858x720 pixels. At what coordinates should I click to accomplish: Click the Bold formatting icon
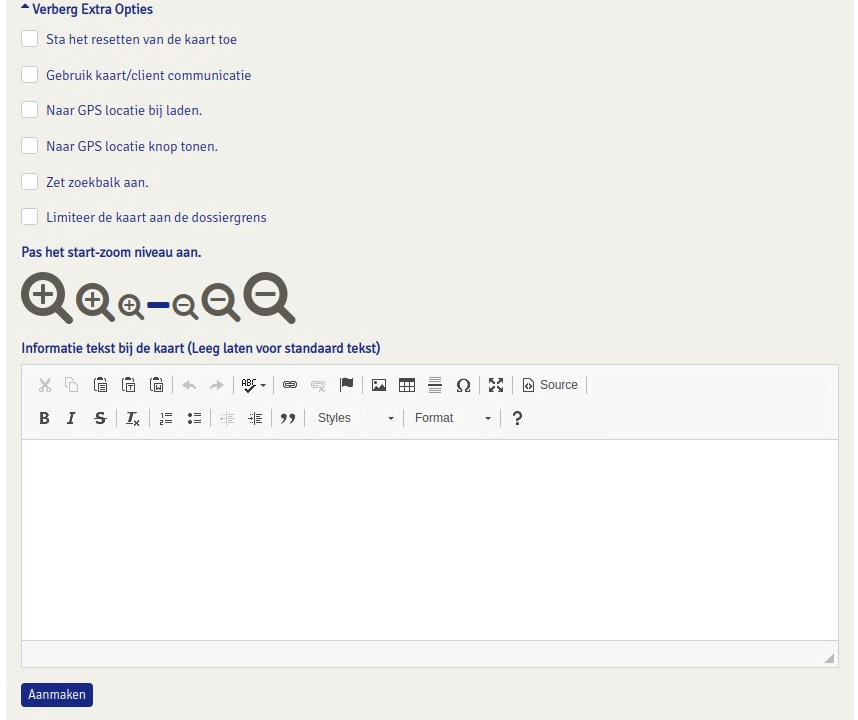tap(44, 418)
